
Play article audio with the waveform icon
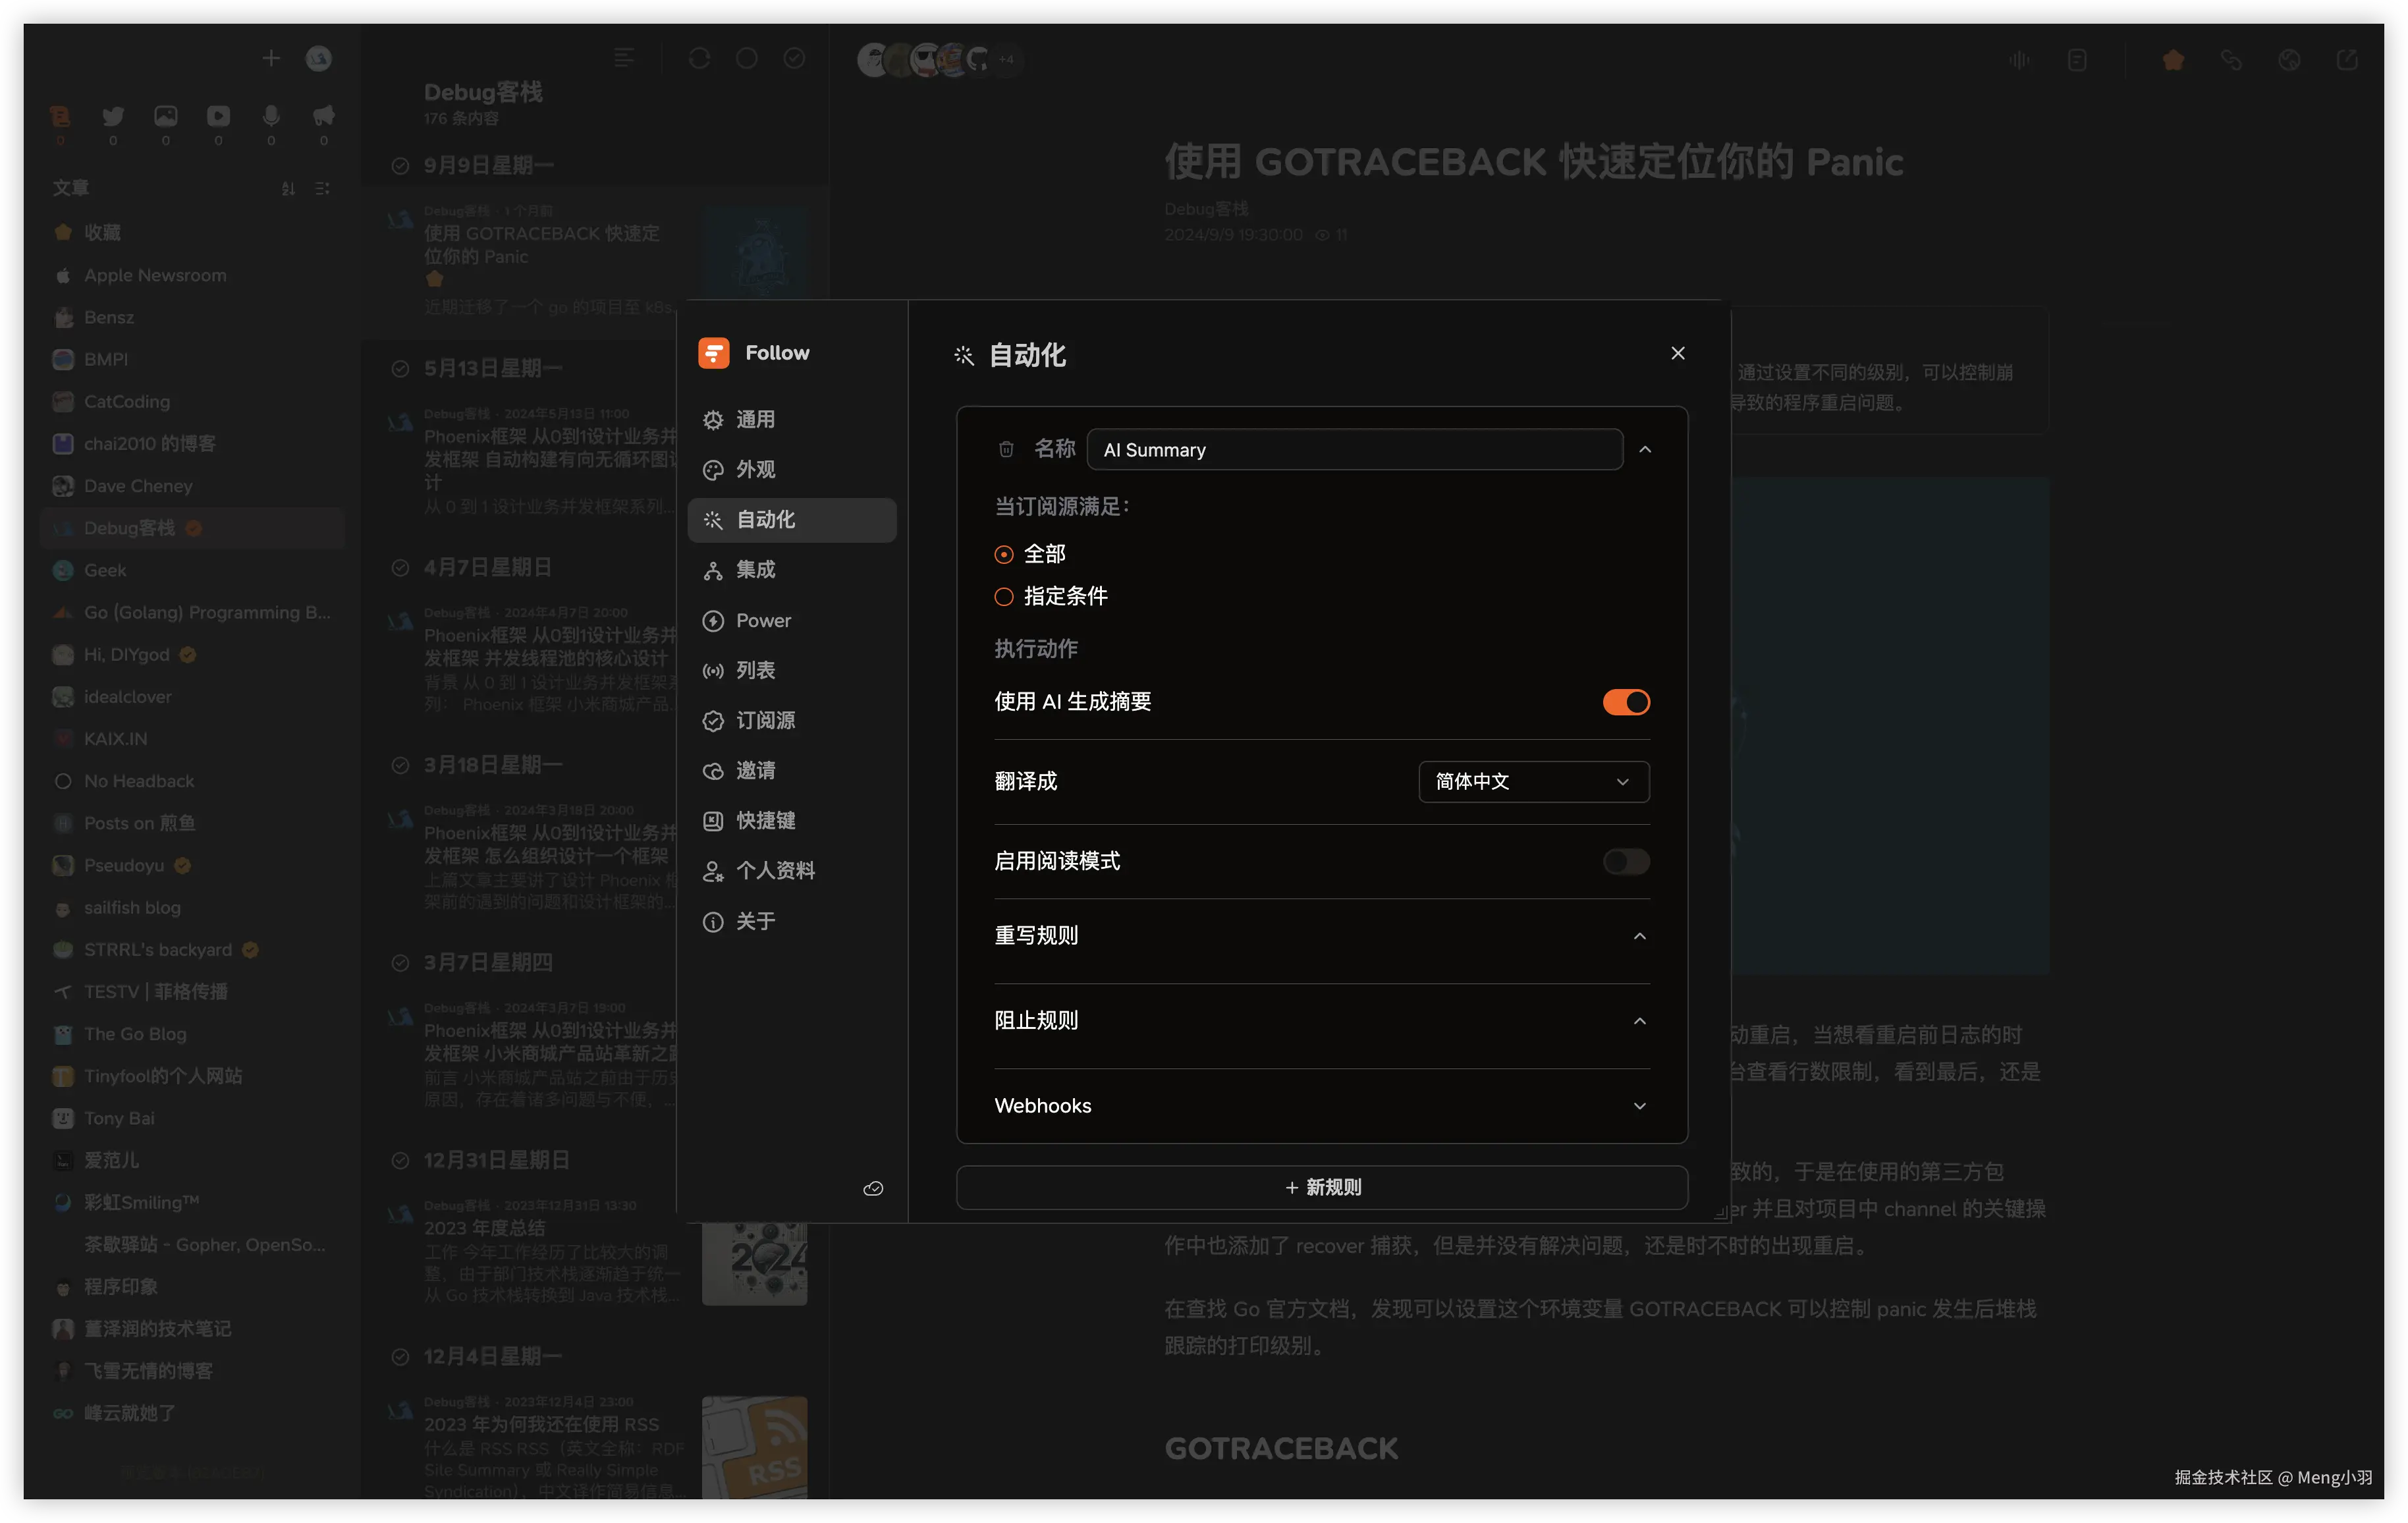[x=2020, y=61]
